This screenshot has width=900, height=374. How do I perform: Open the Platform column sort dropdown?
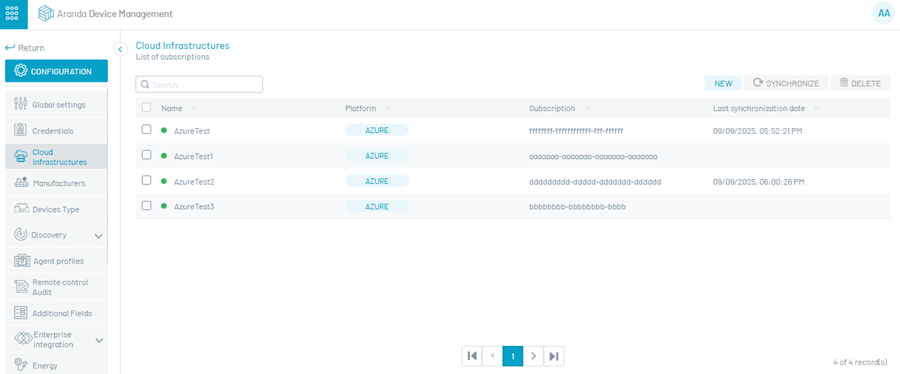[x=389, y=108]
